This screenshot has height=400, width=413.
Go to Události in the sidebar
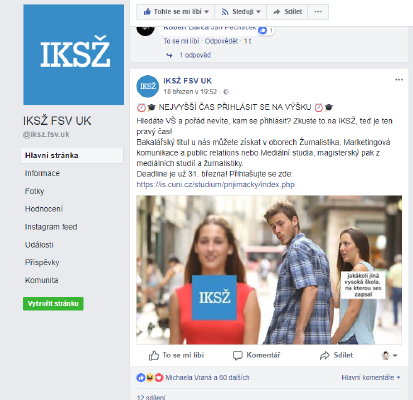click(39, 245)
